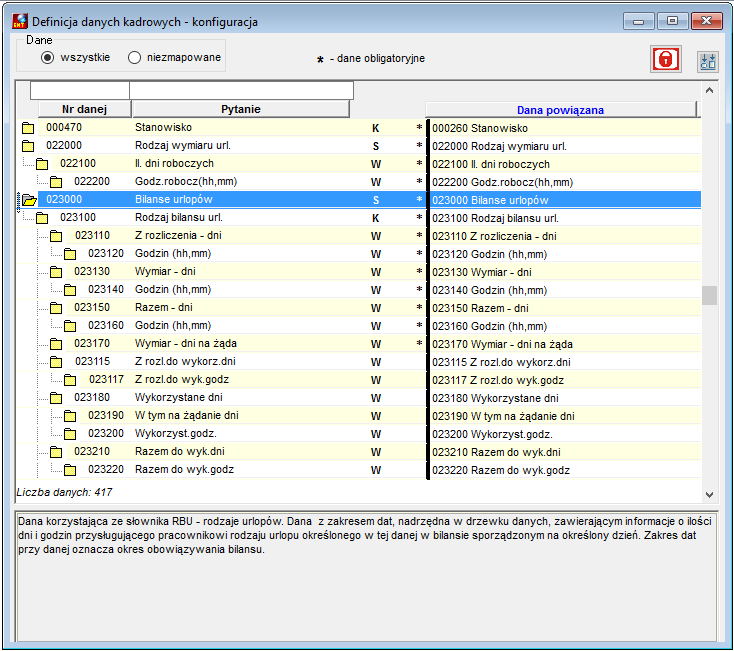Select the highlighted 'Bilanse urlopów' question text
The height and width of the screenshot is (651, 734).
tap(174, 199)
